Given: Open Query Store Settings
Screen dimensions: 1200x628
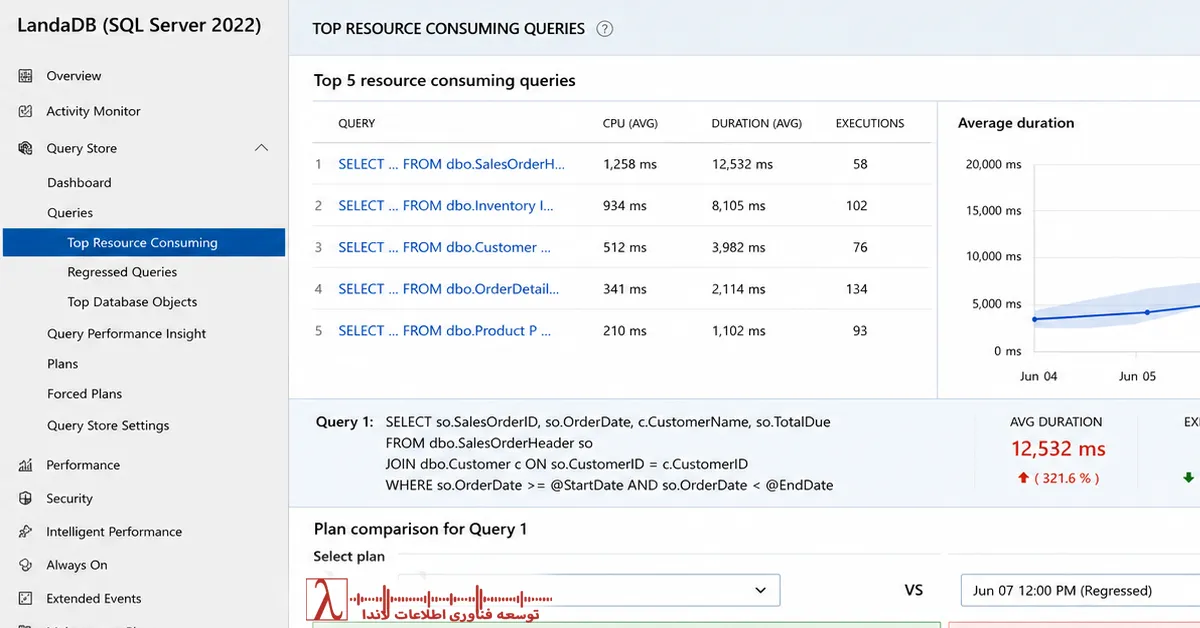Looking at the screenshot, I should 108,425.
